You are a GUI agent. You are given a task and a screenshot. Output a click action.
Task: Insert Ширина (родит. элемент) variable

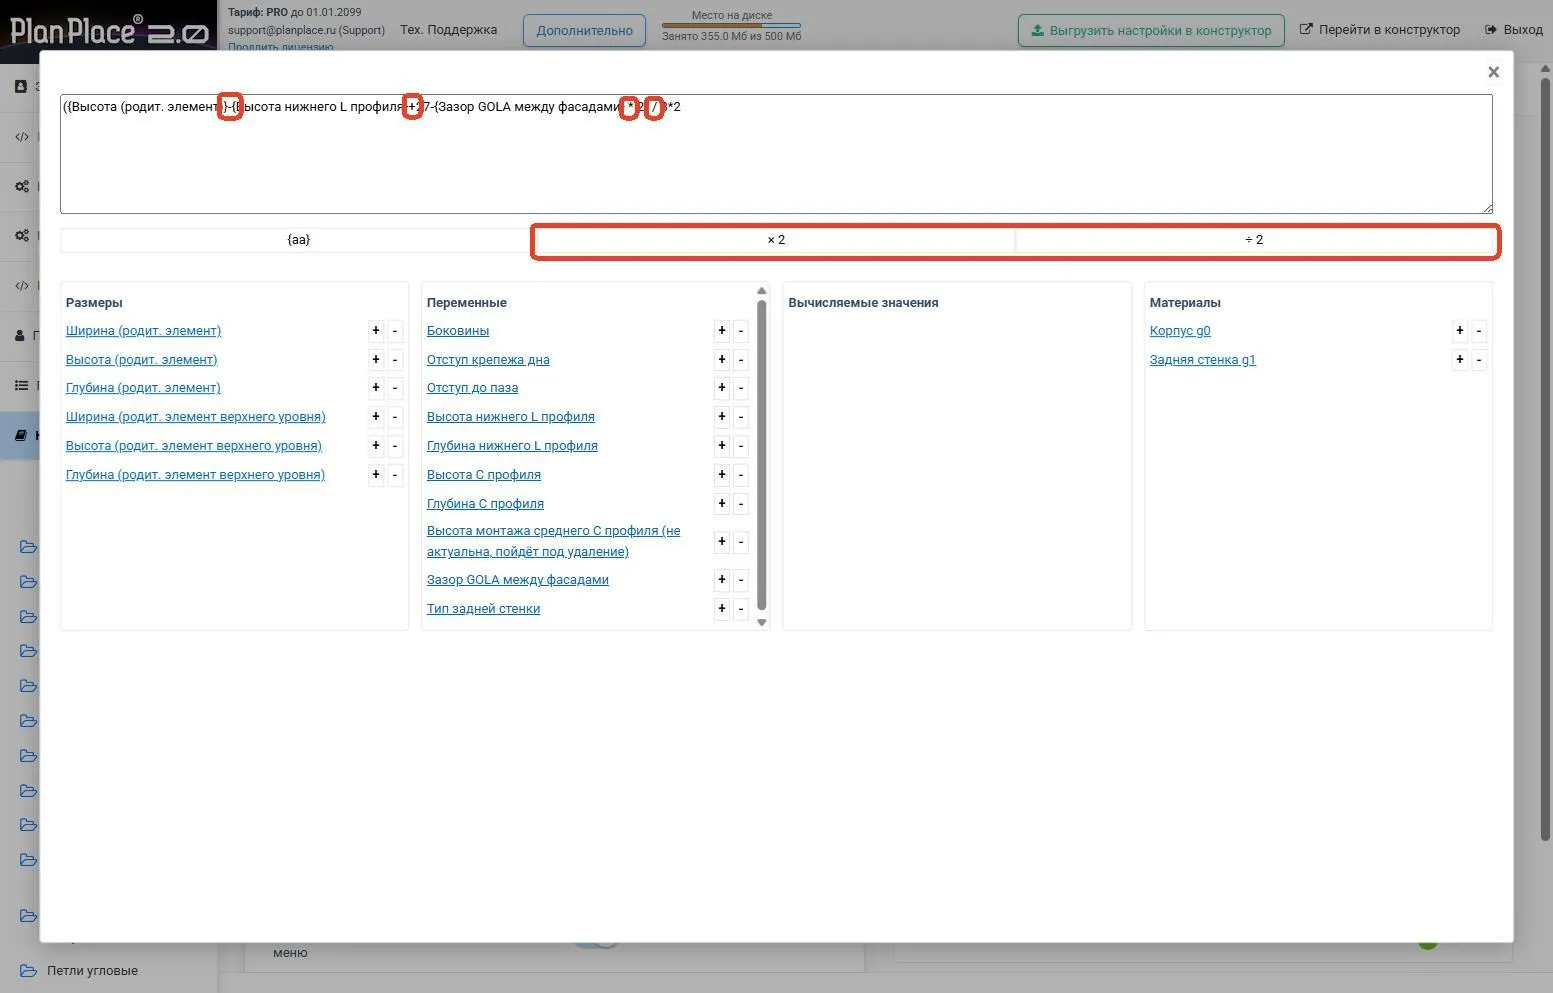point(143,331)
